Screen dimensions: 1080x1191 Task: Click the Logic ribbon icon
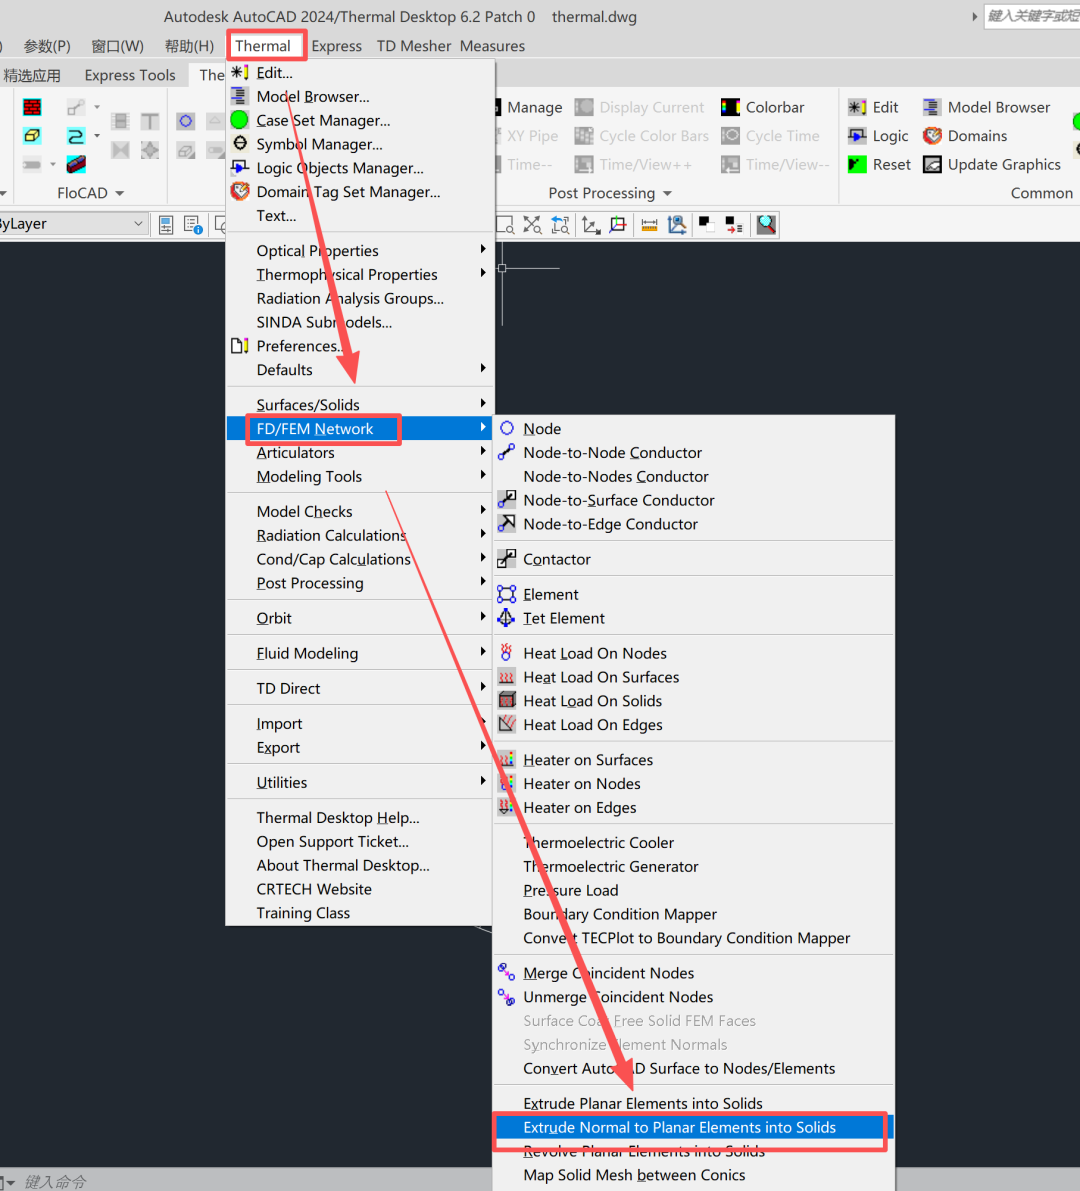click(857, 136)
